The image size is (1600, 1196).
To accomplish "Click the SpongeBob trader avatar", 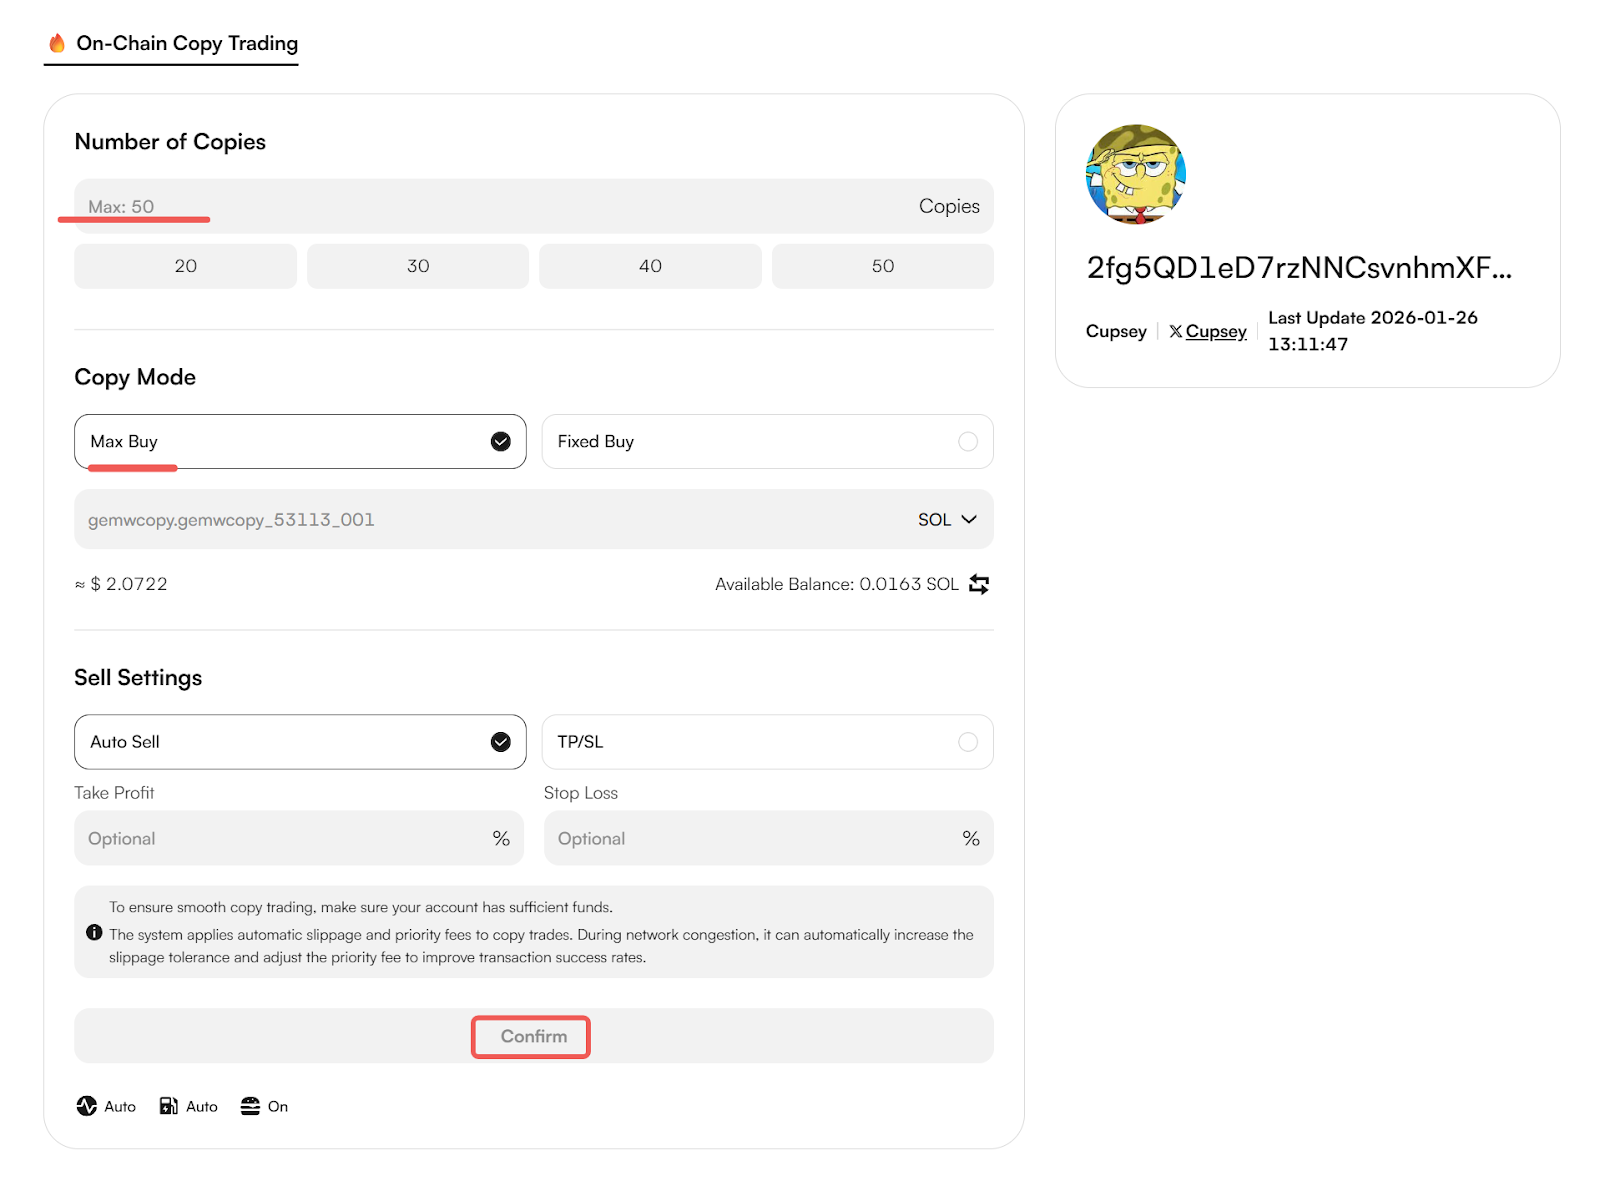I will click(1135, 174).
